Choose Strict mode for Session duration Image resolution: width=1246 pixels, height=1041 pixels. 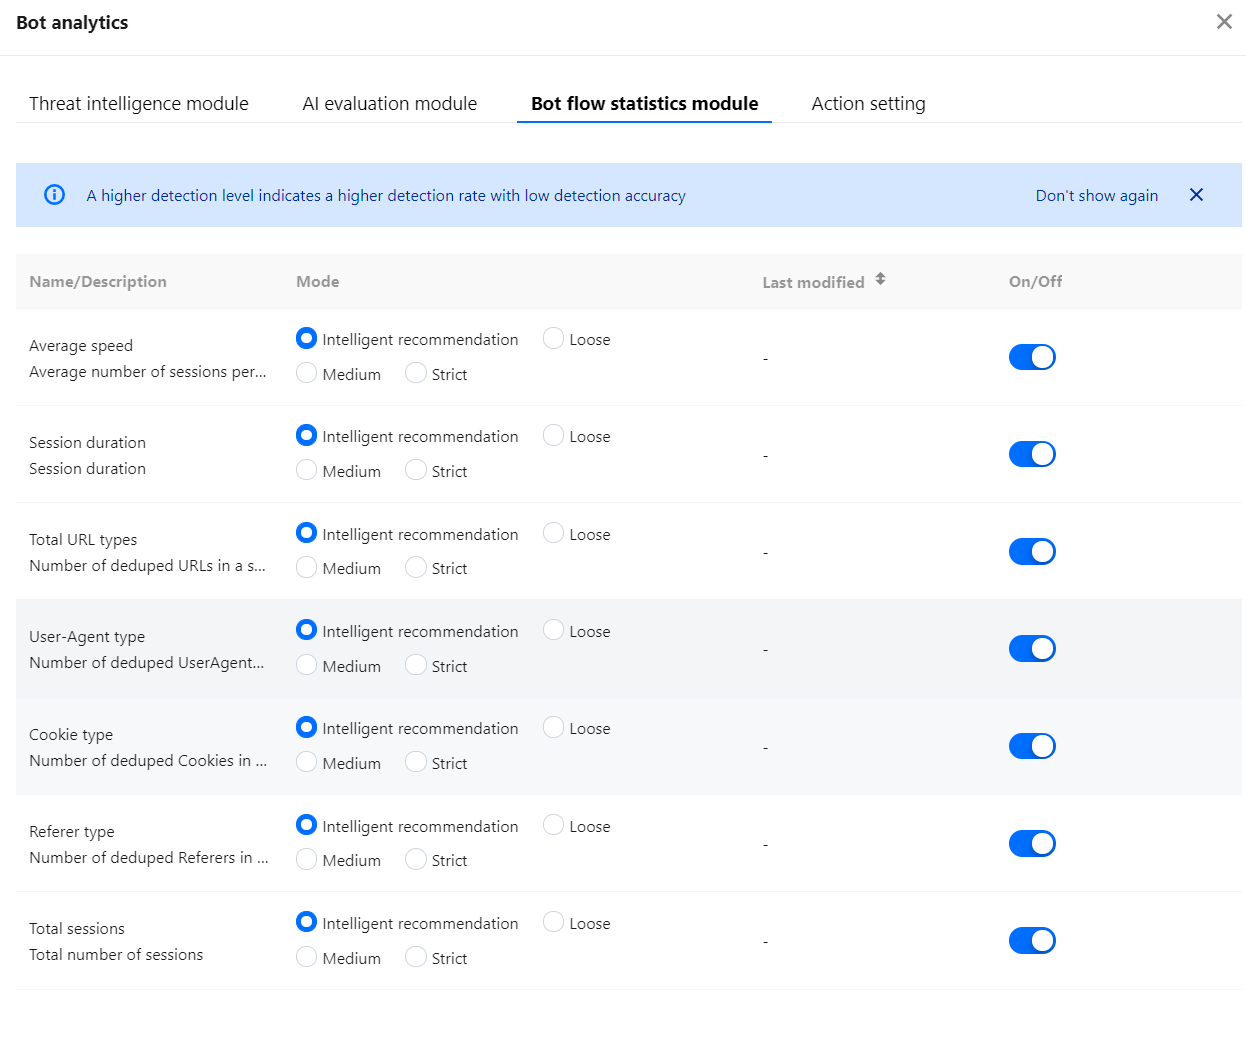click(x=416, y=470)
